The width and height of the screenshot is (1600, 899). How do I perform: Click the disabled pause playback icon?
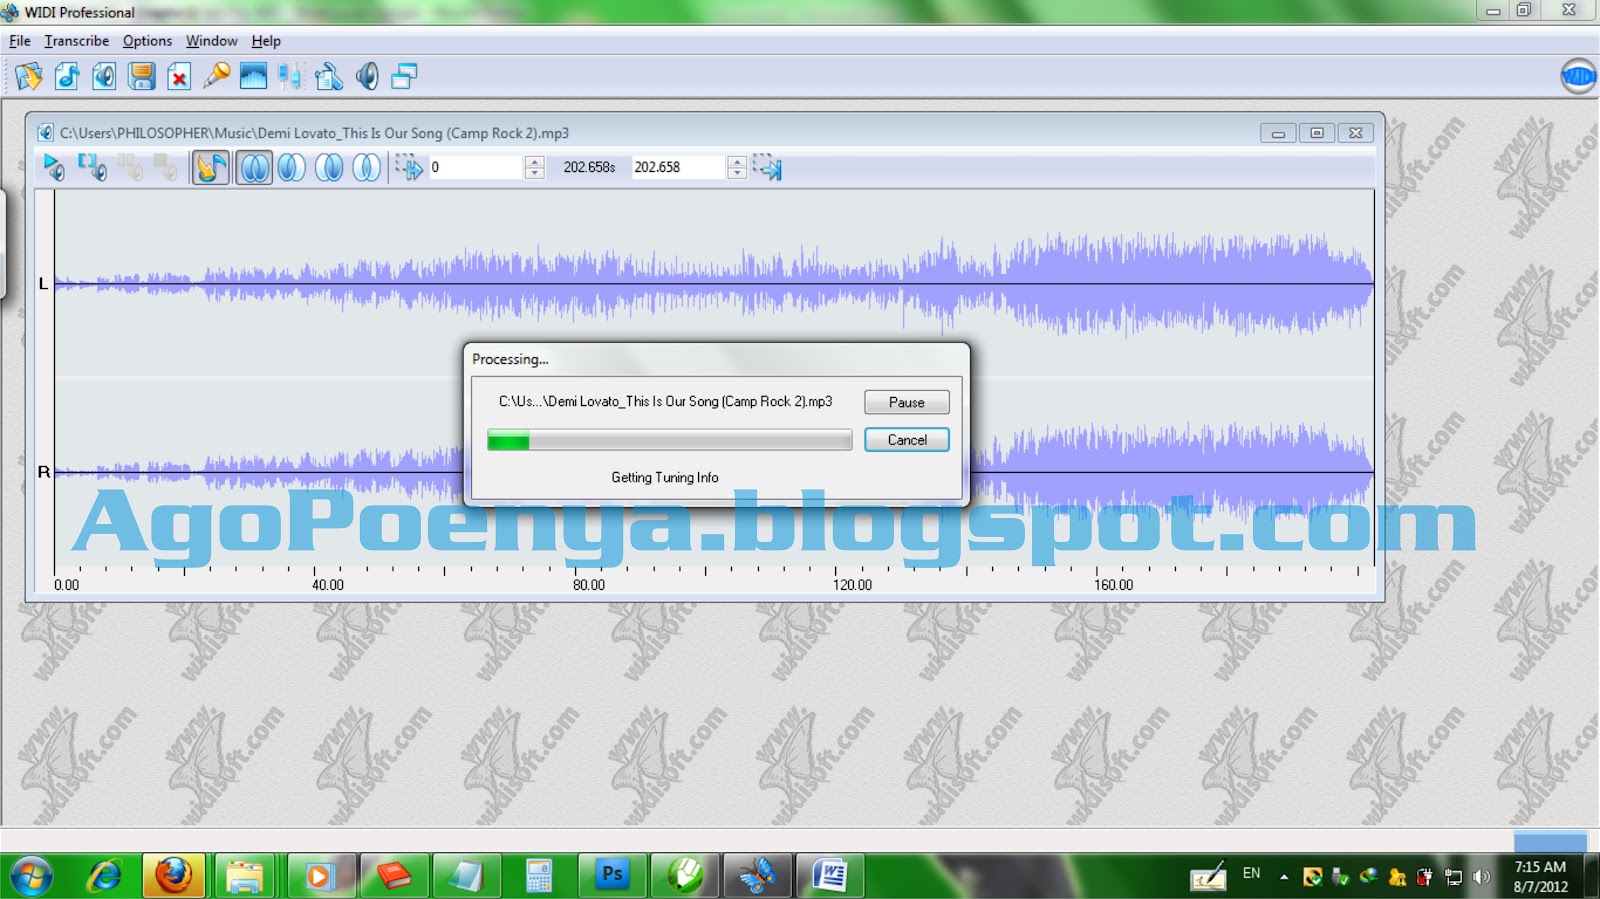pyautogui.click(x=130, y=167)
